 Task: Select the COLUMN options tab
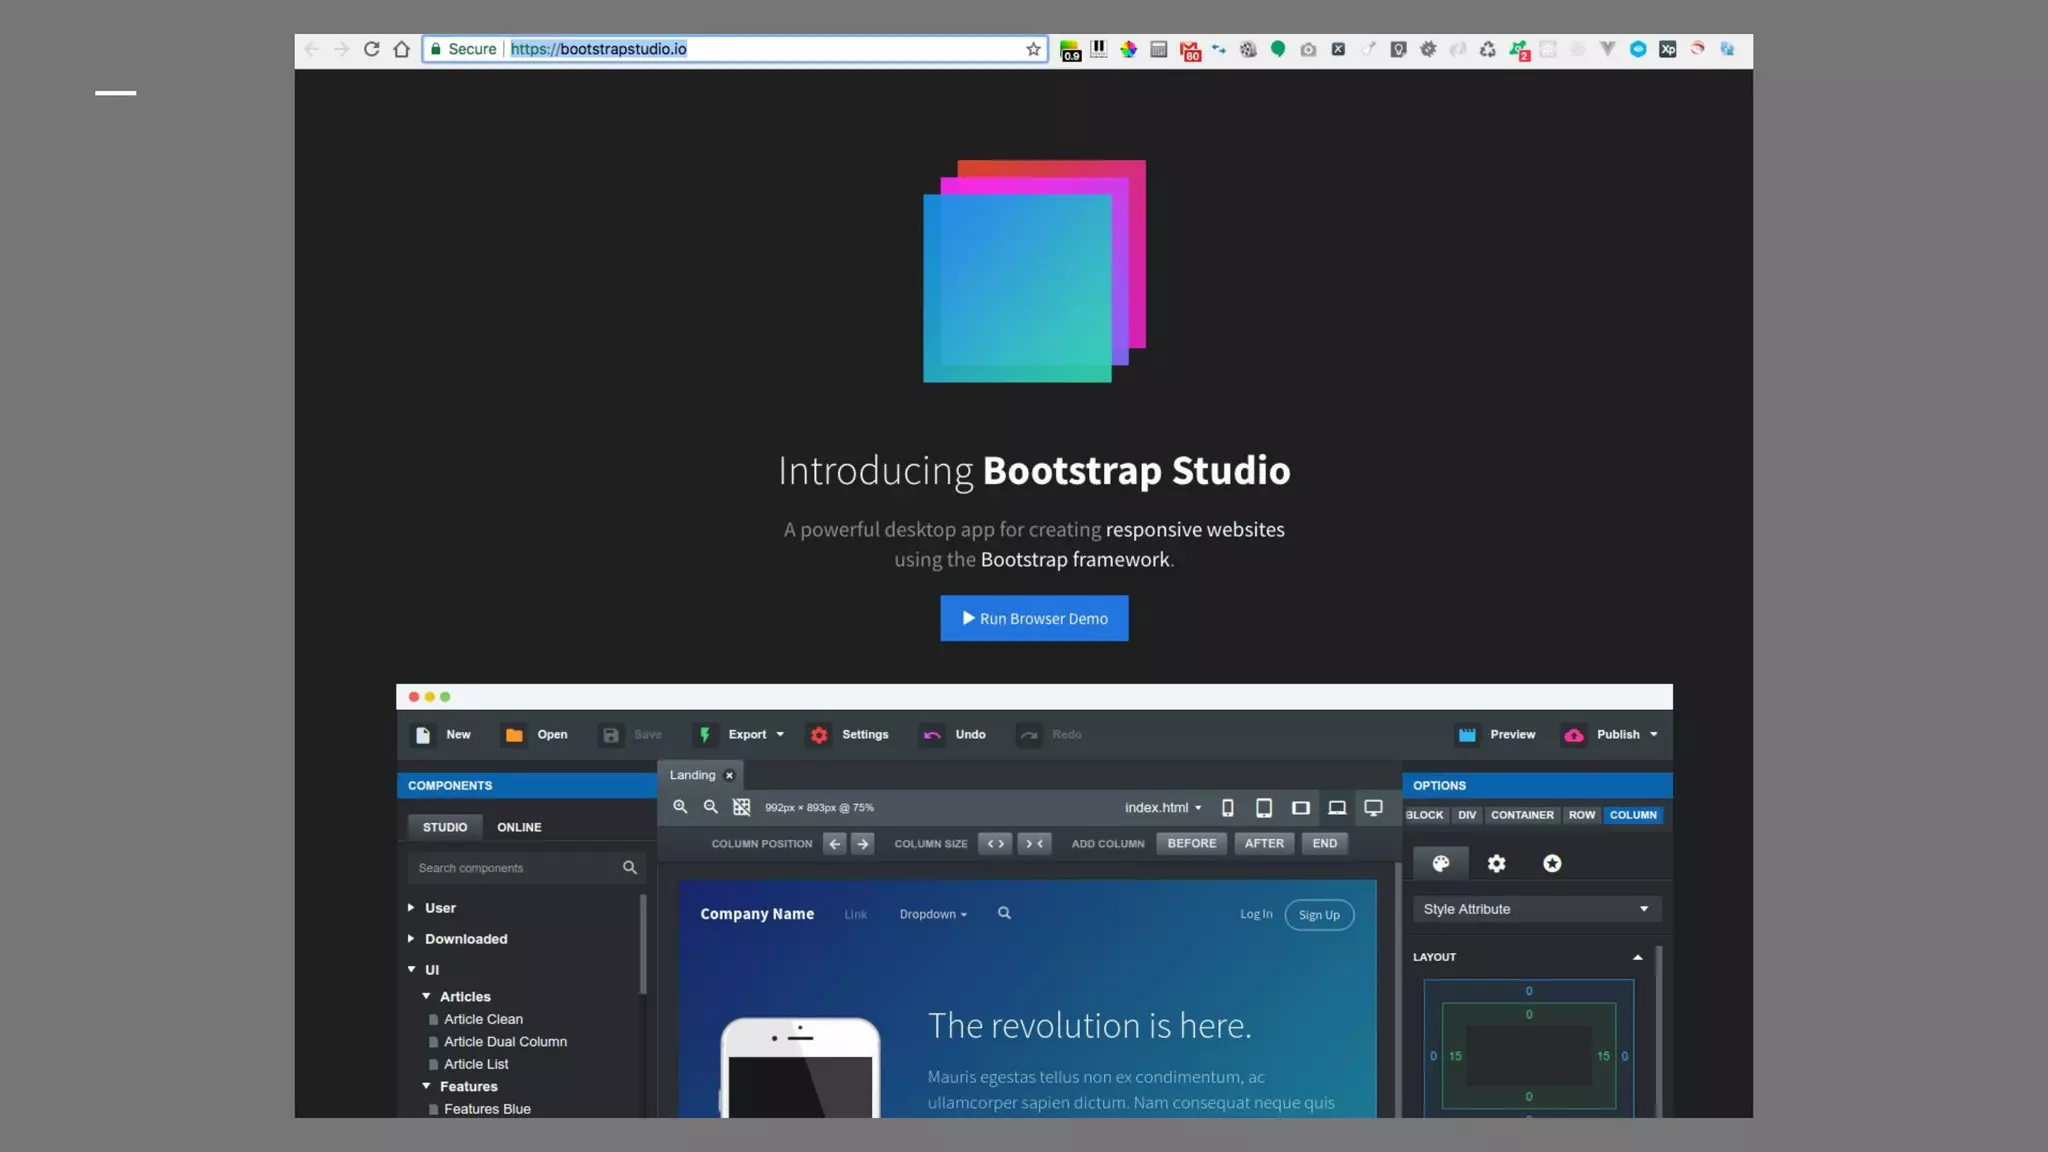[x=1633, y=816]
